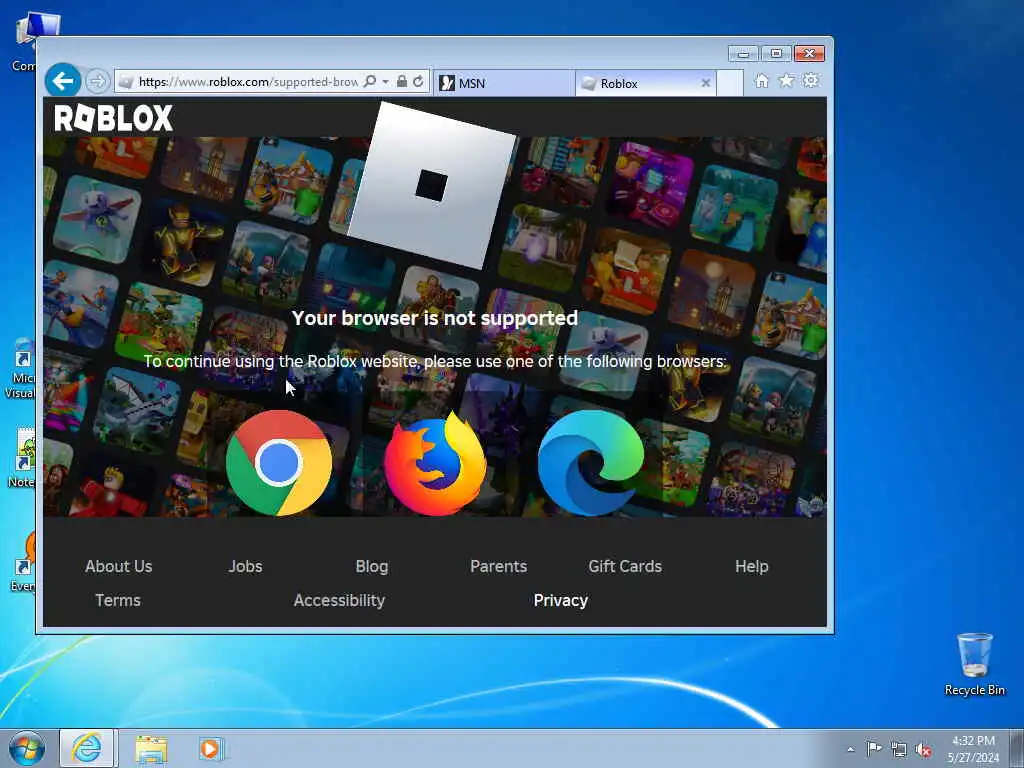Click the Microsoft Edge browser icon
Image resolution: width=1024 pixels, height=768 pixels.
(x=590, y=463)
